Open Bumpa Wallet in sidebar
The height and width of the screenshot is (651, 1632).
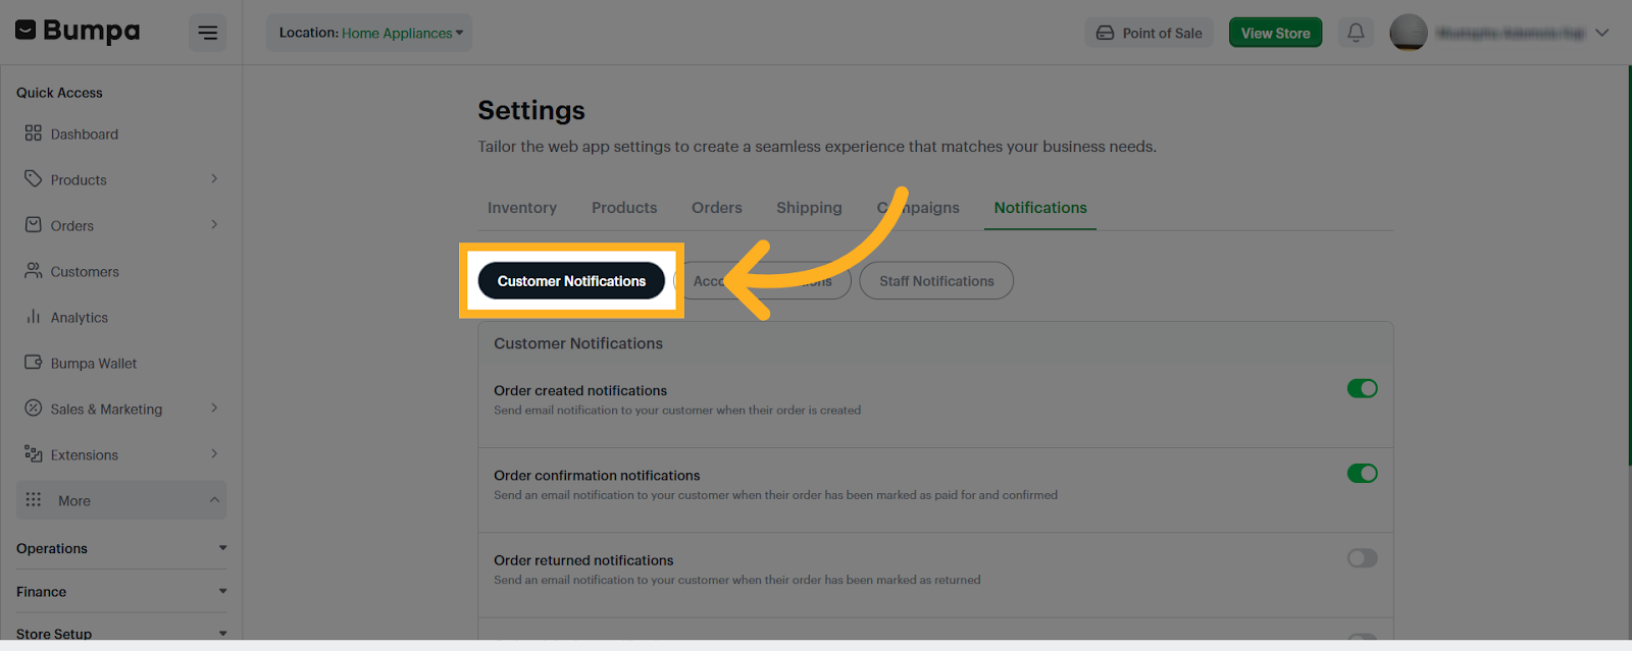point(93,363)
